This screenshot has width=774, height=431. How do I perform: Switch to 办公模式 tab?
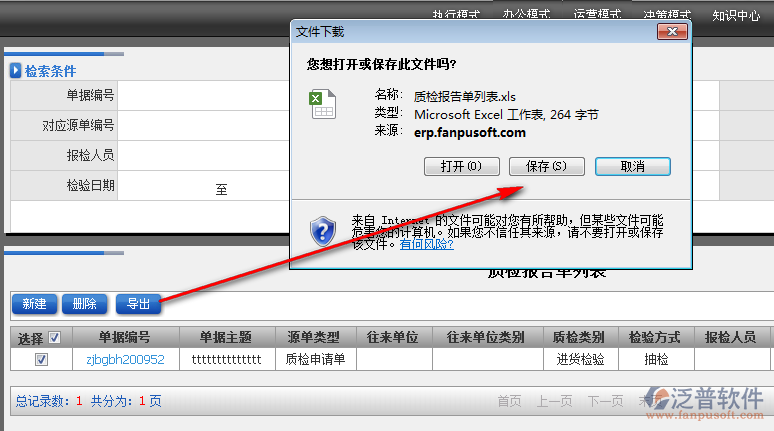click(x=526, y=15)
